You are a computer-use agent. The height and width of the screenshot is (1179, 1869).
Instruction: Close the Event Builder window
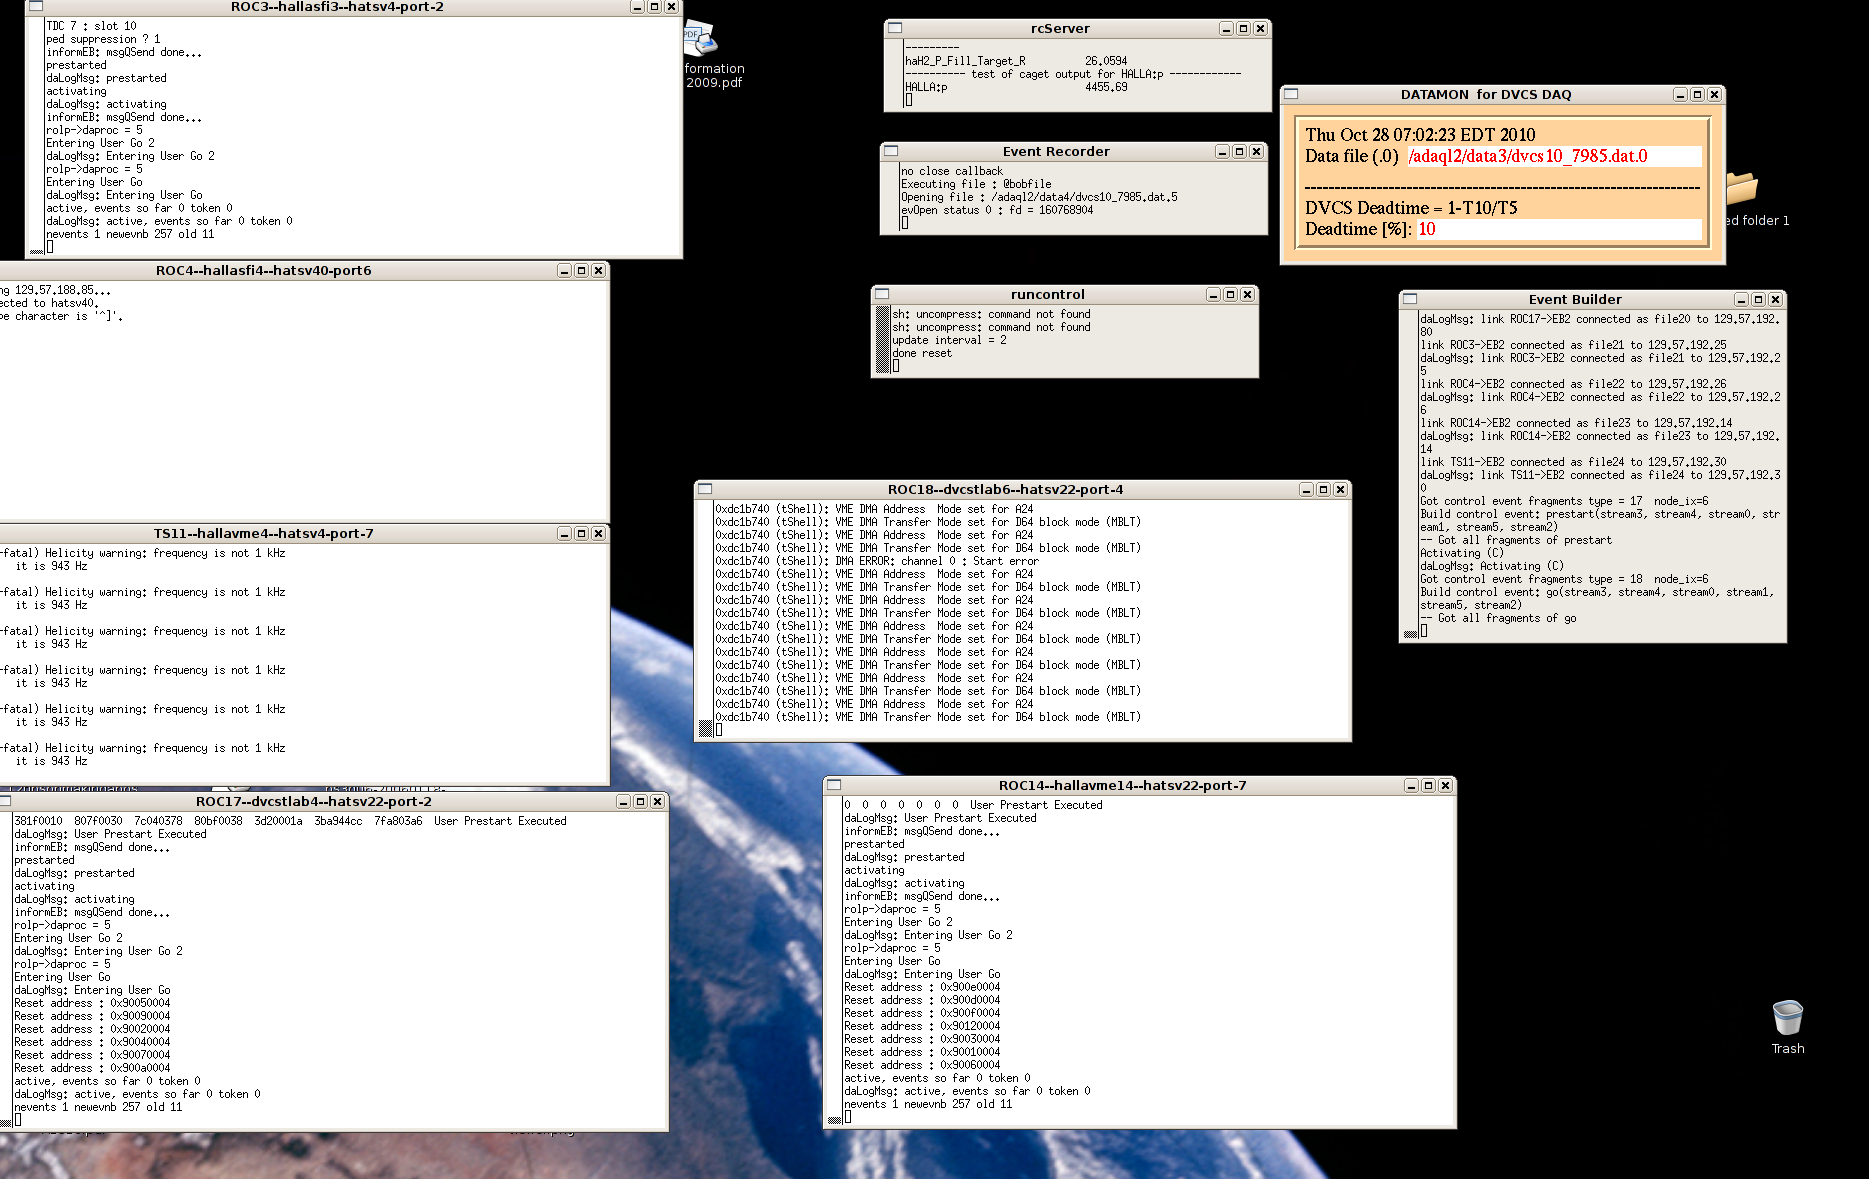[x=1775, y=300]
